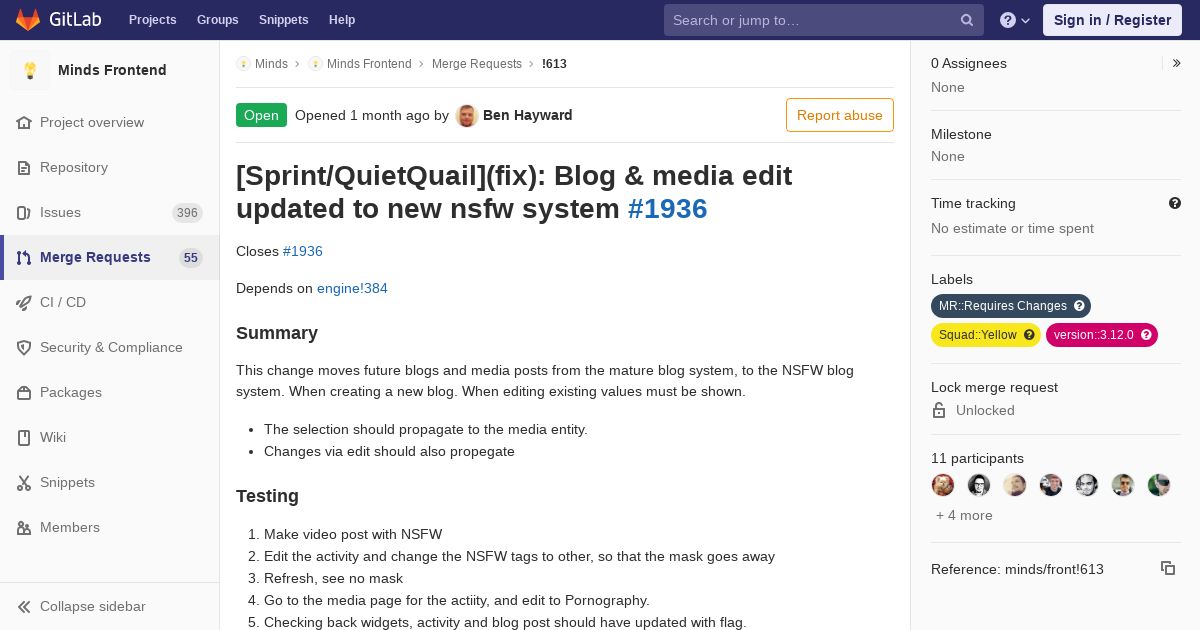Click the Minds Frontend breadcrumb link
The image size is (1200, 630).
click(x=369, y=63)
